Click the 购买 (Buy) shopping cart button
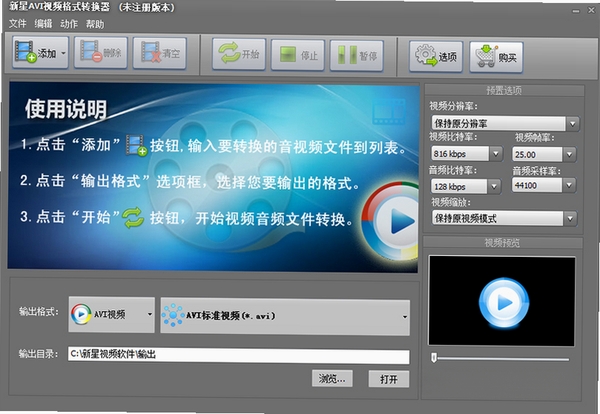The width and height of the screenshot is (600, 414). point(496,57)
